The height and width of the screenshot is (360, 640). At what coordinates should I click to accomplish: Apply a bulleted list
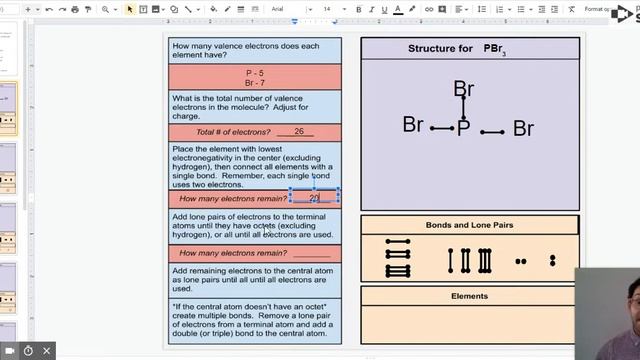[x=521, y=9]
